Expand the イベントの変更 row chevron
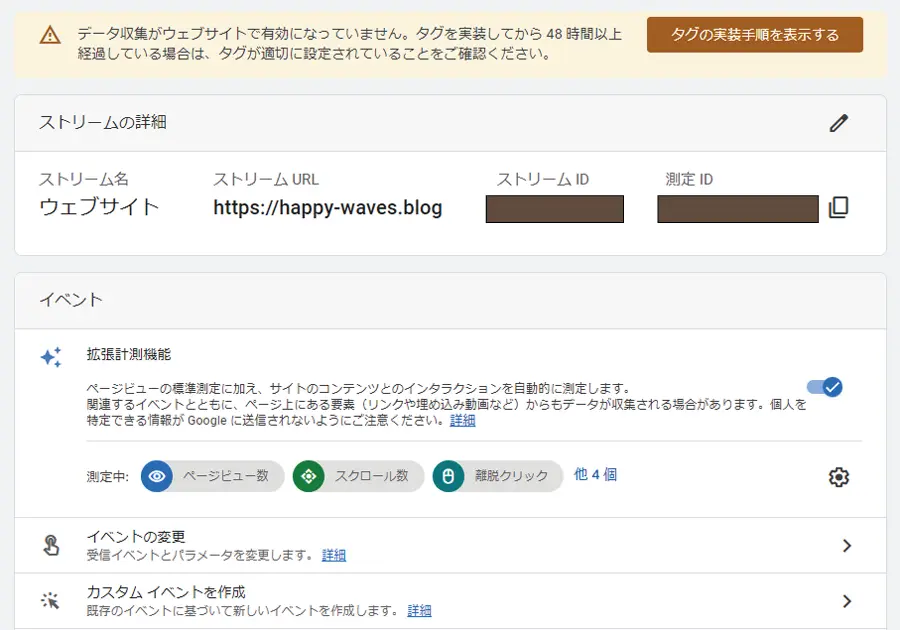The image size is (900, 630). click(846, 545)
